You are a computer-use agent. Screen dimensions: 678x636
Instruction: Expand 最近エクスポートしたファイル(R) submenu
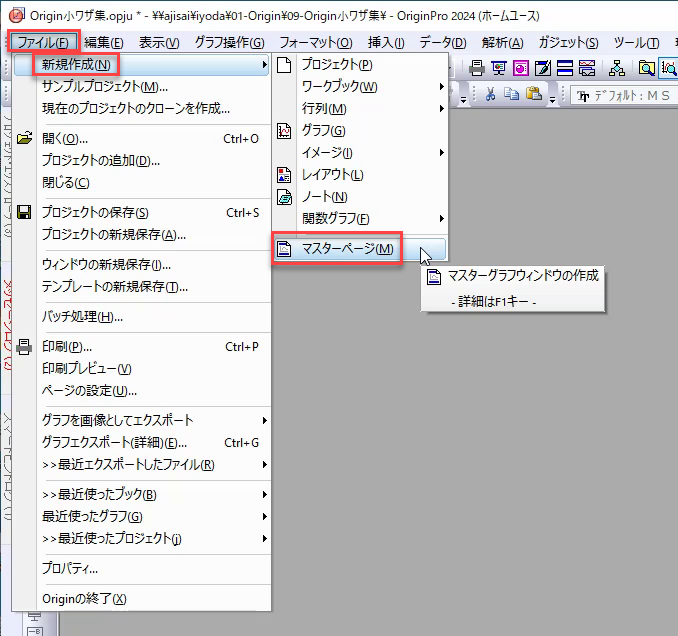[141, 464]
